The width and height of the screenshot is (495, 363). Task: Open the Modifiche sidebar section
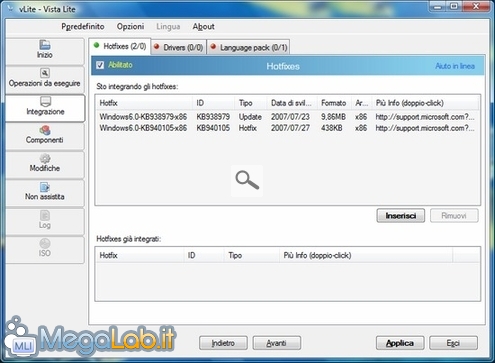coord(45,165)
